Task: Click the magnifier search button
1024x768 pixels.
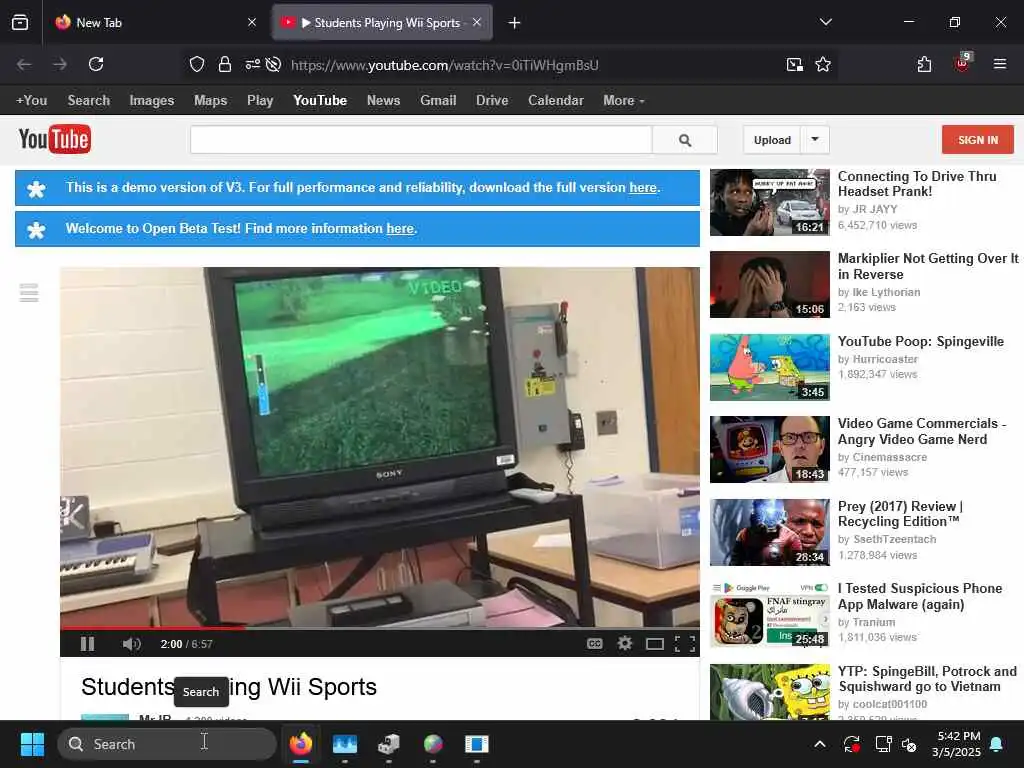Action: [684, 140]
